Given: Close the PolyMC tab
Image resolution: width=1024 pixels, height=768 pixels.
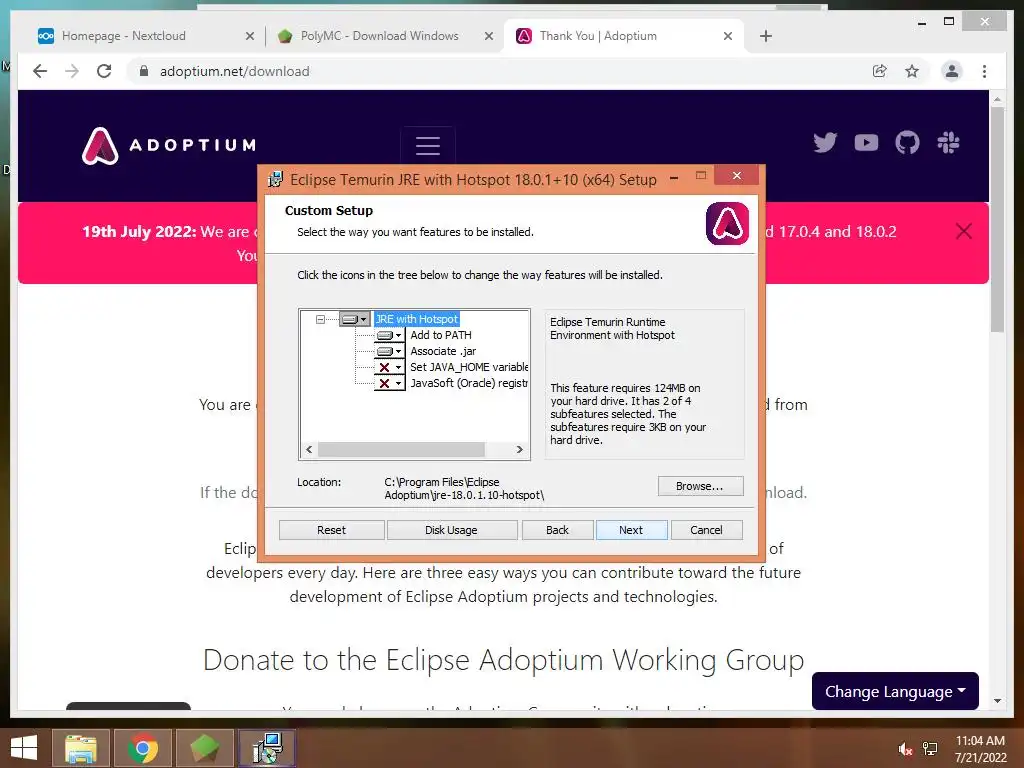Looking at the screenshot, I should [x=488, y=37].
